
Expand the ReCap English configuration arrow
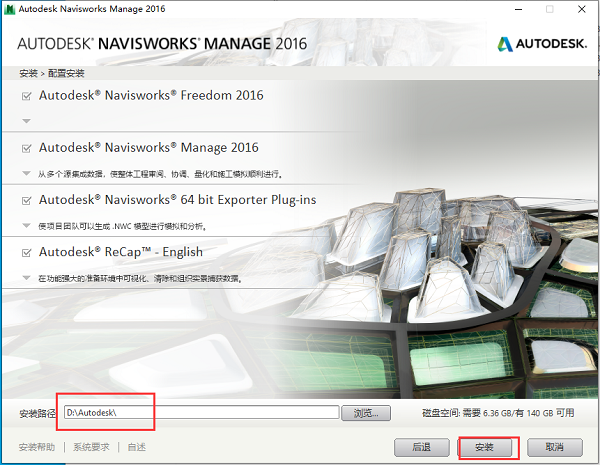[x=26, y=278]
